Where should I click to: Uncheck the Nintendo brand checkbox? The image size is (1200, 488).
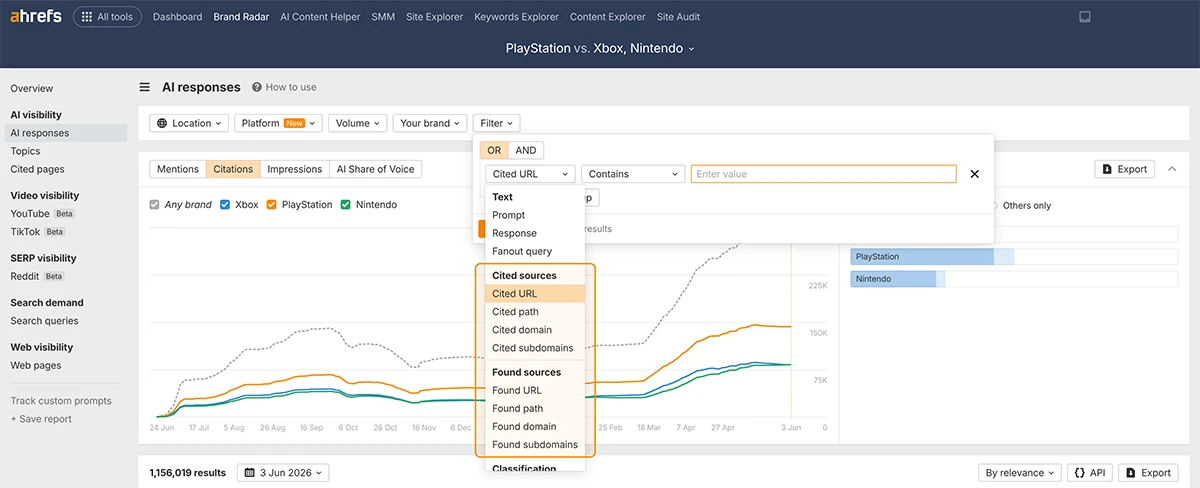point(346,205)
